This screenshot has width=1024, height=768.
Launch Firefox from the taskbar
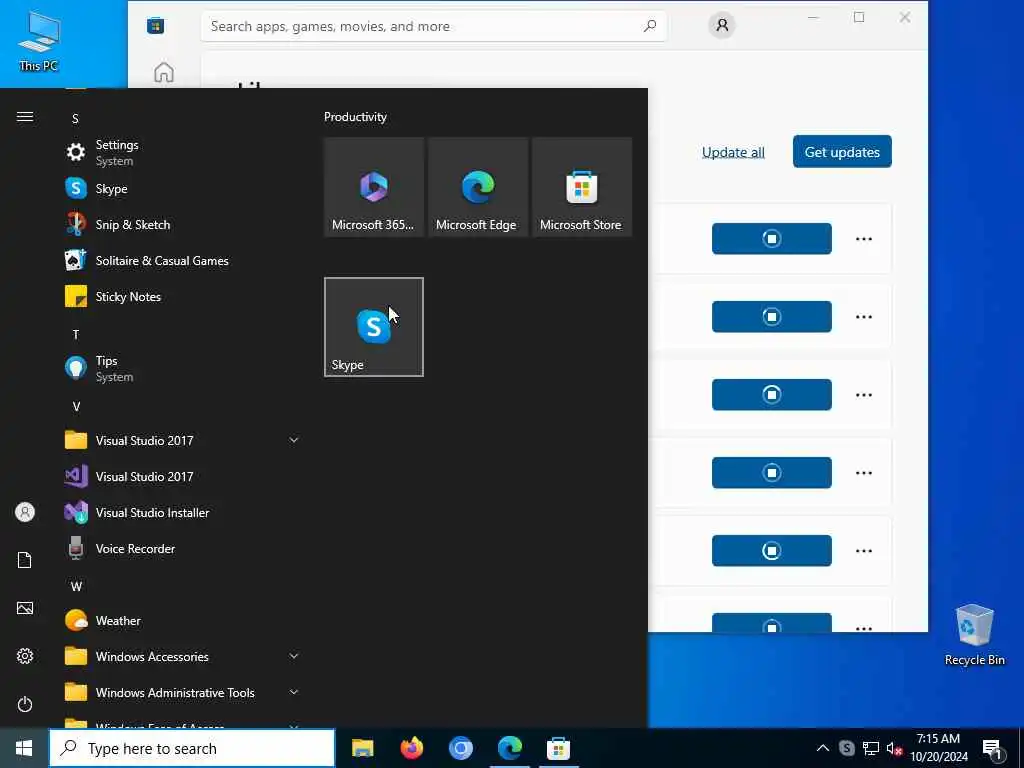pos(411,748)
